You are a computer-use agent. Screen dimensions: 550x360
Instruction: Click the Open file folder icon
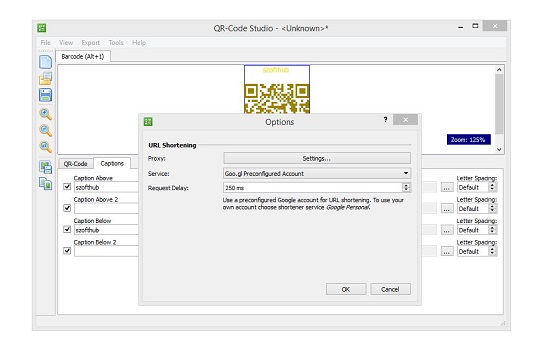click(45, 79)
